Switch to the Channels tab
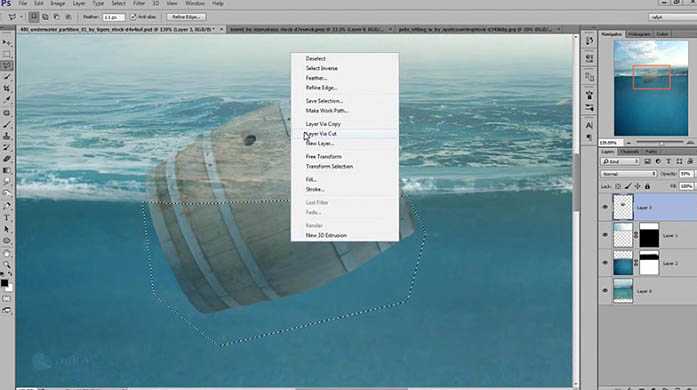This screenshot has height=390, width=697. point(629,152)
